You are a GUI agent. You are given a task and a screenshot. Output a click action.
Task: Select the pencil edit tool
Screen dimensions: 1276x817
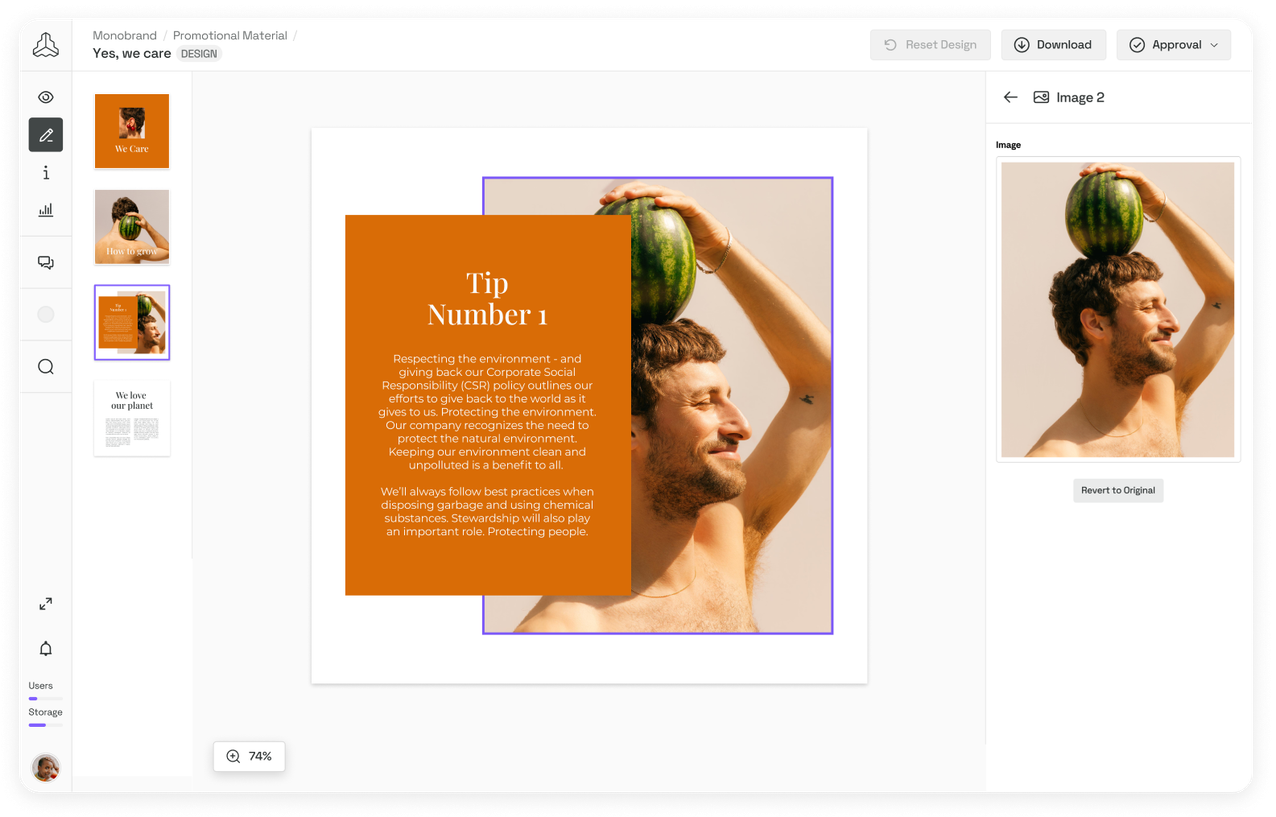(46, 135)
